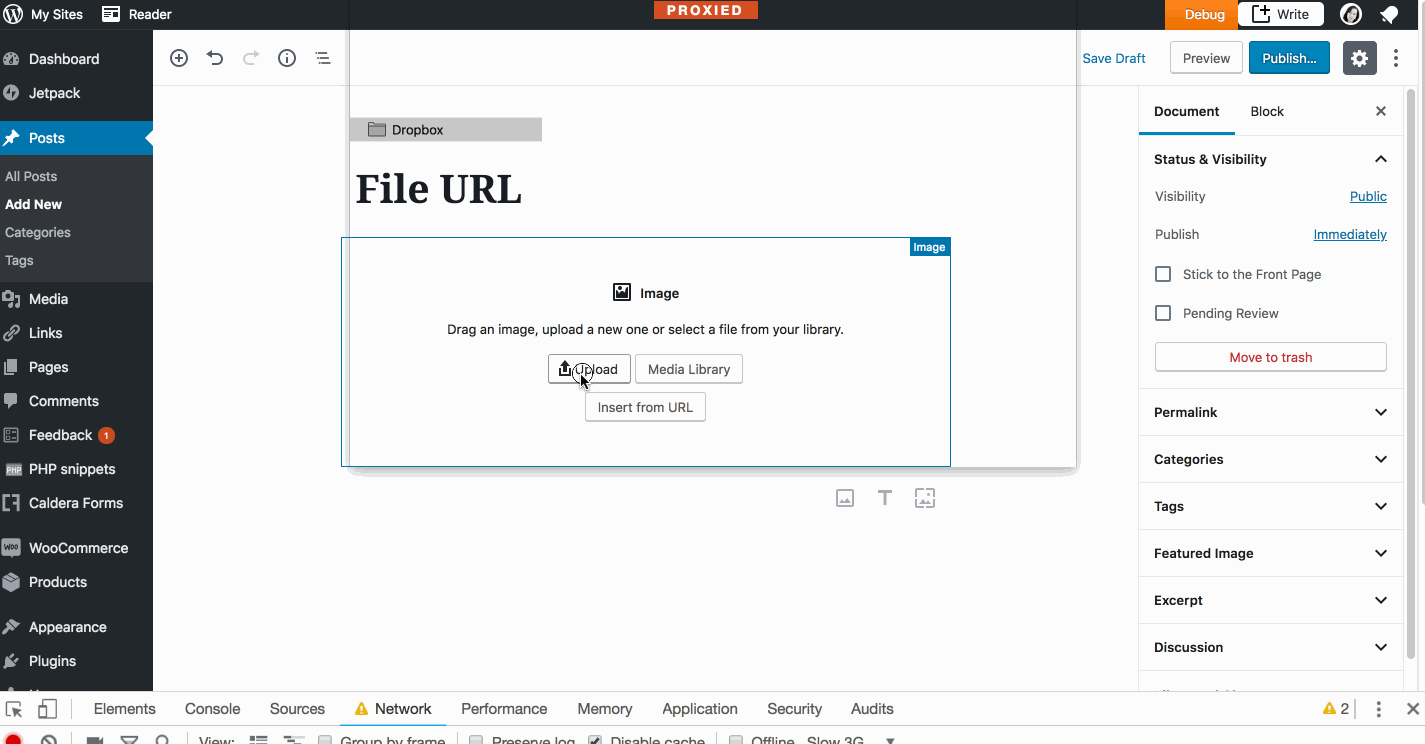
Task: Click the Publish button
Action: [1289, 58]
